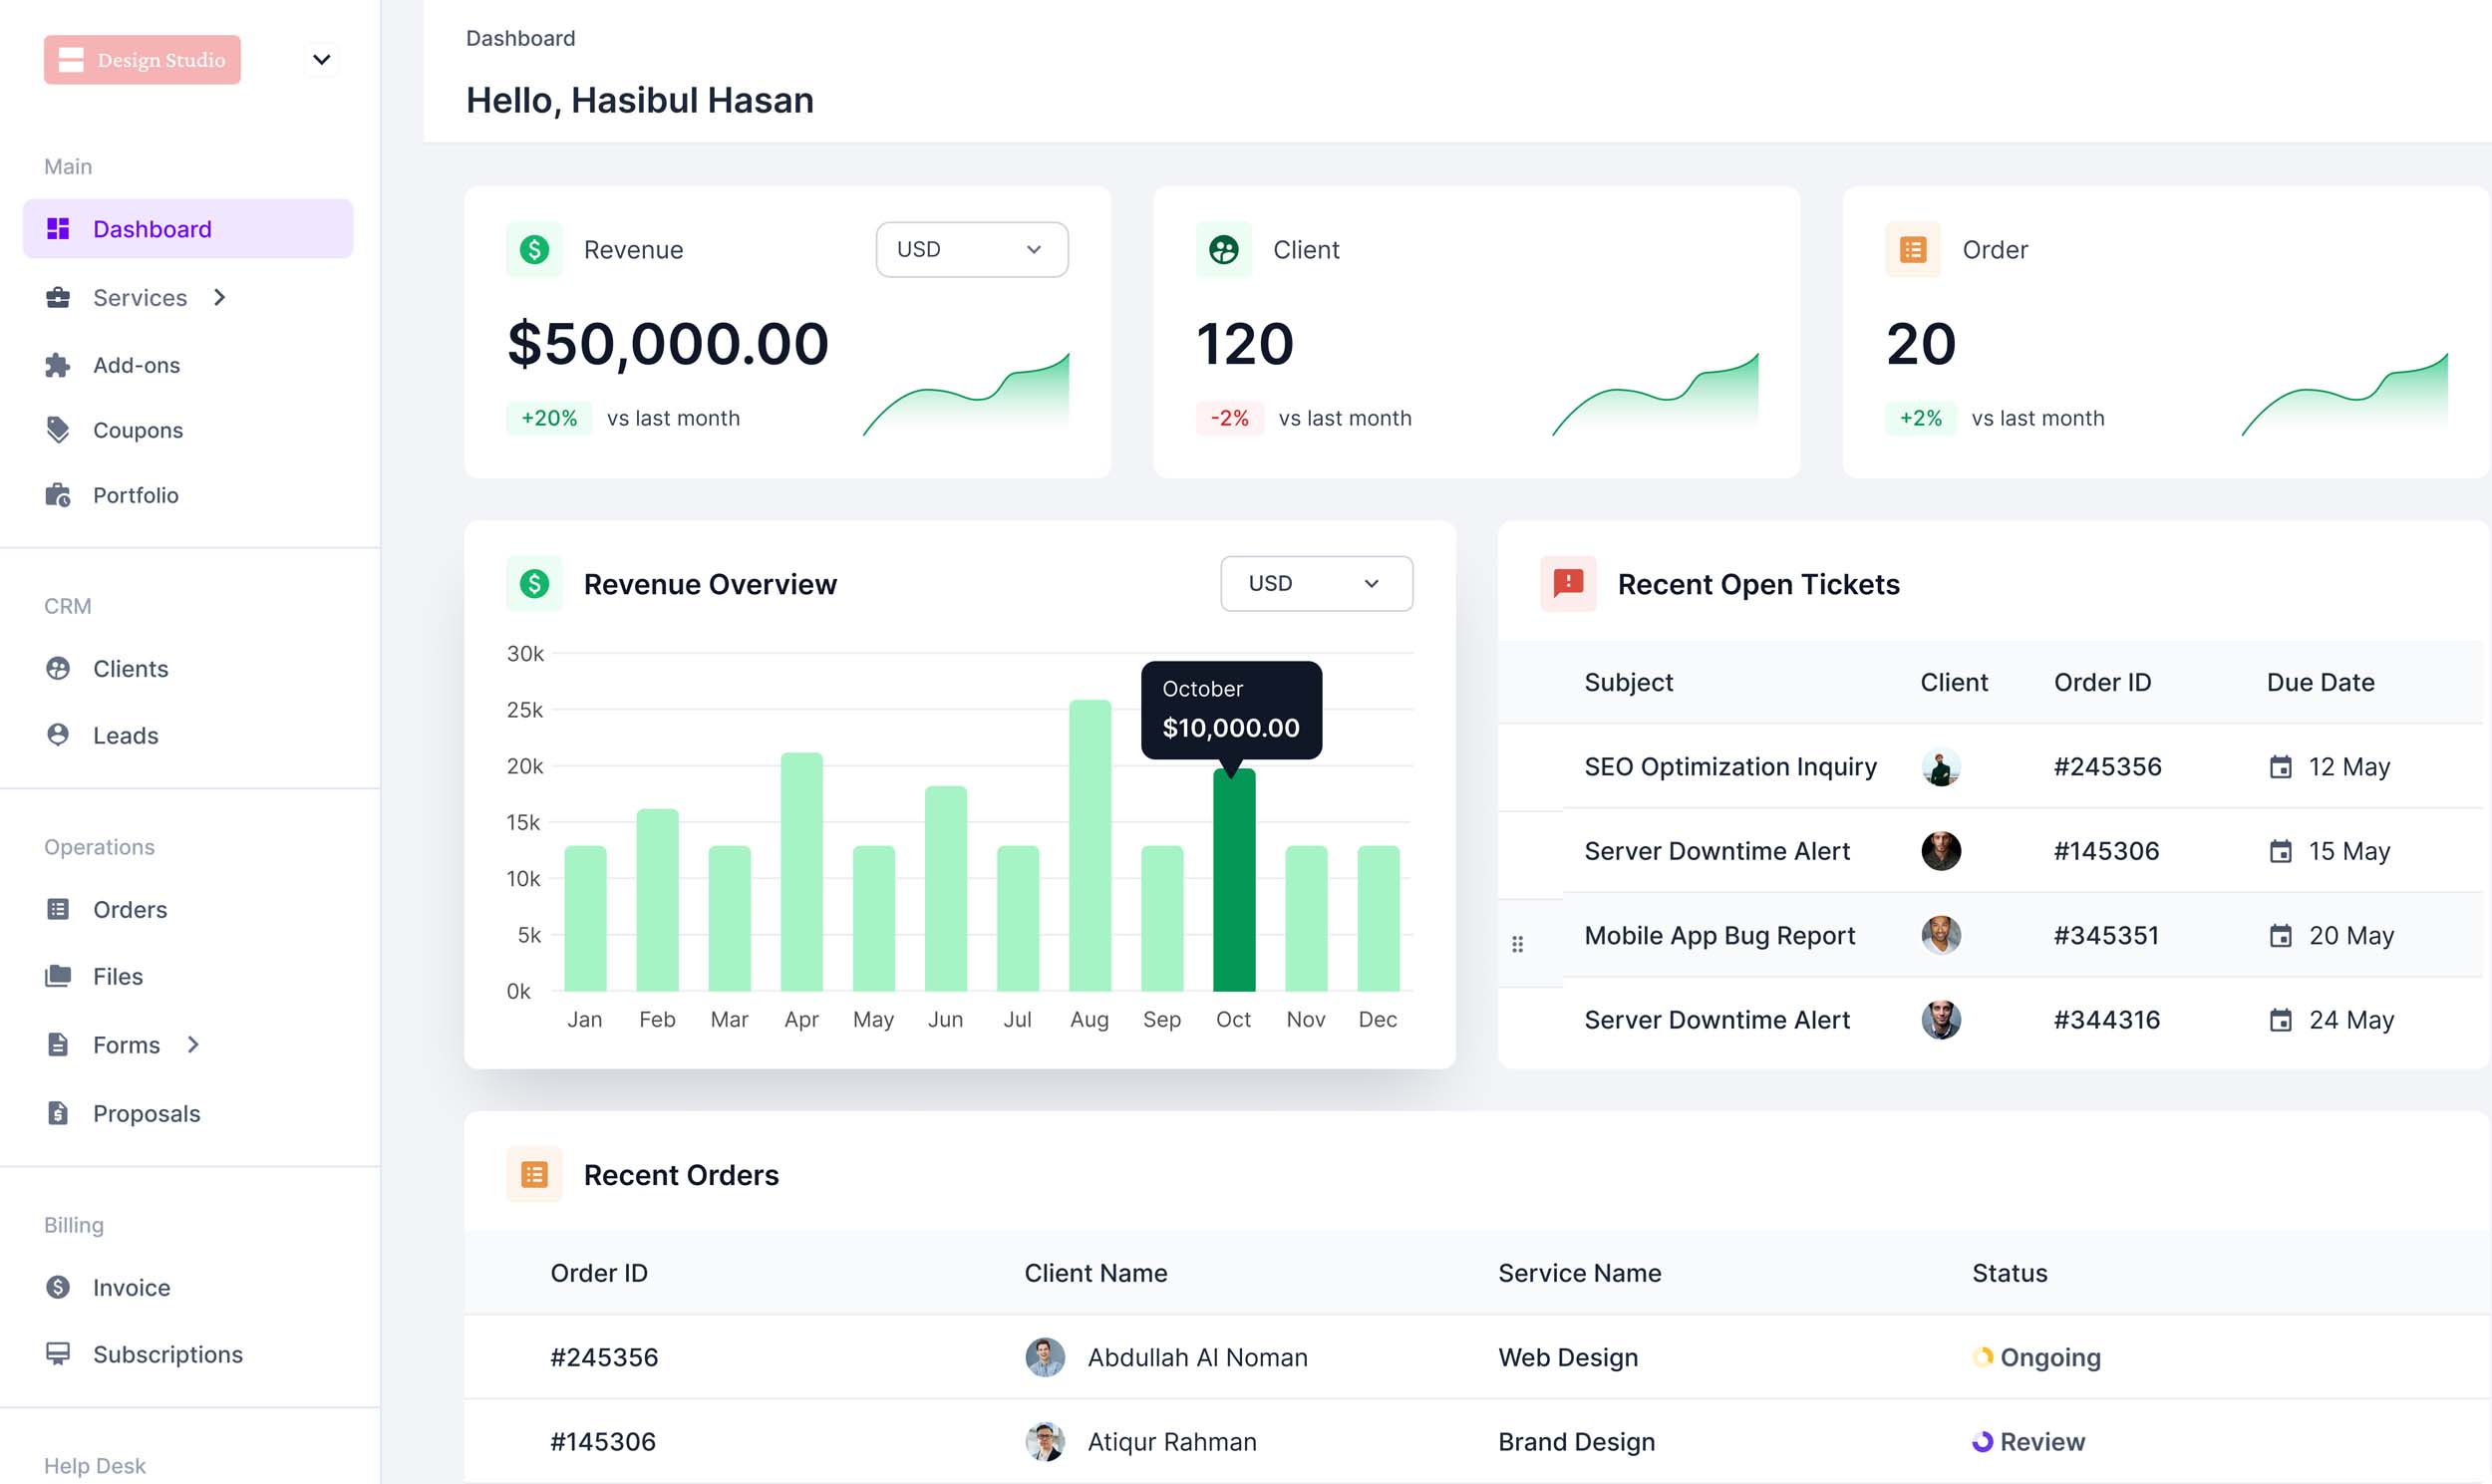Image resolution: width=2492 pixels, height=1484 pixels.
Task: Click the Subscriptions monitor icon
Action: coord(58,1354)
